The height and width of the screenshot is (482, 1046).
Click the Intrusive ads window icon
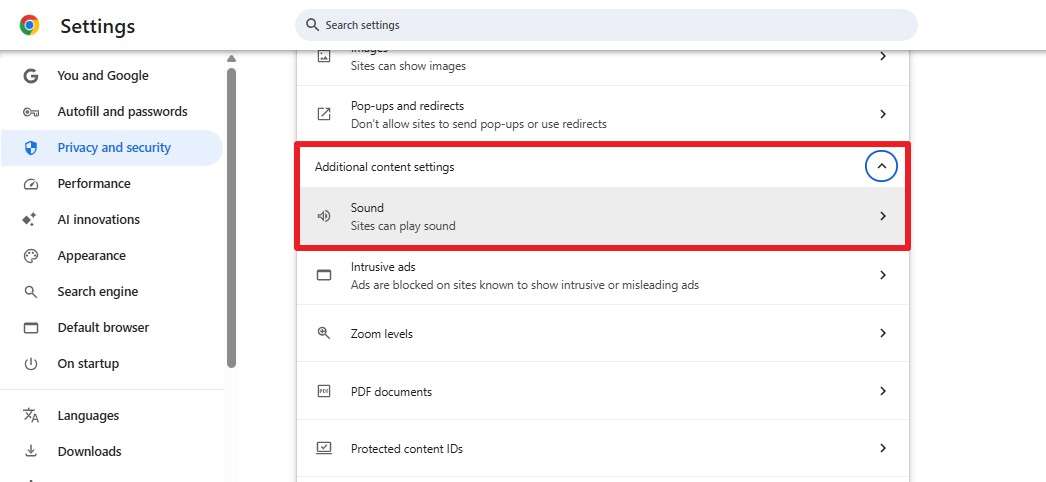pyautogui.click(x=324, y=275)
